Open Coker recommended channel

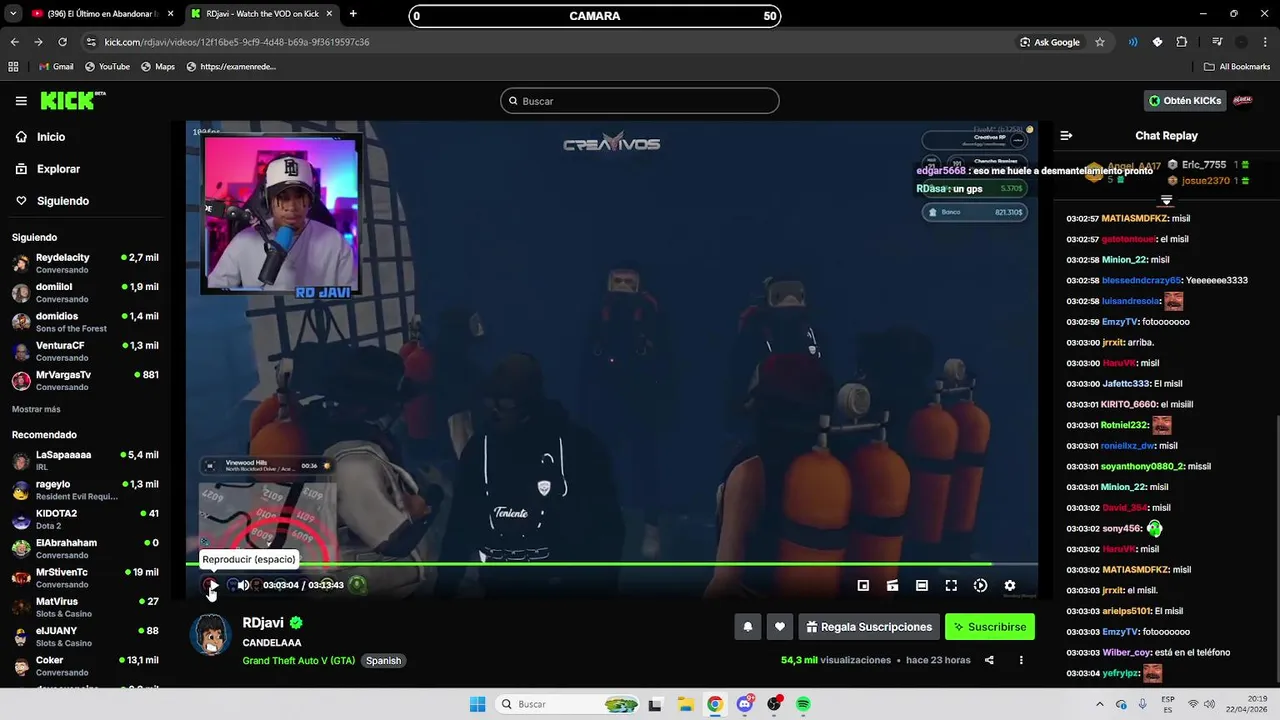tap(85, 666)
